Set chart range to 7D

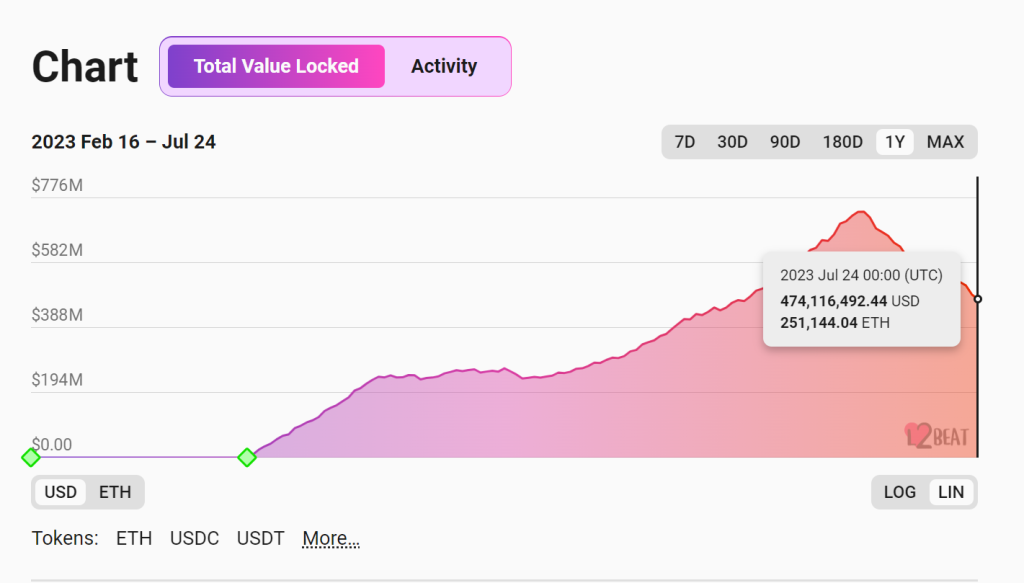(x=685, y=142)
